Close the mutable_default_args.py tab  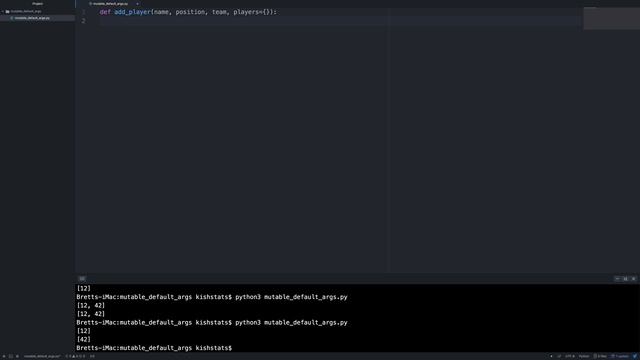click(137, 4)
